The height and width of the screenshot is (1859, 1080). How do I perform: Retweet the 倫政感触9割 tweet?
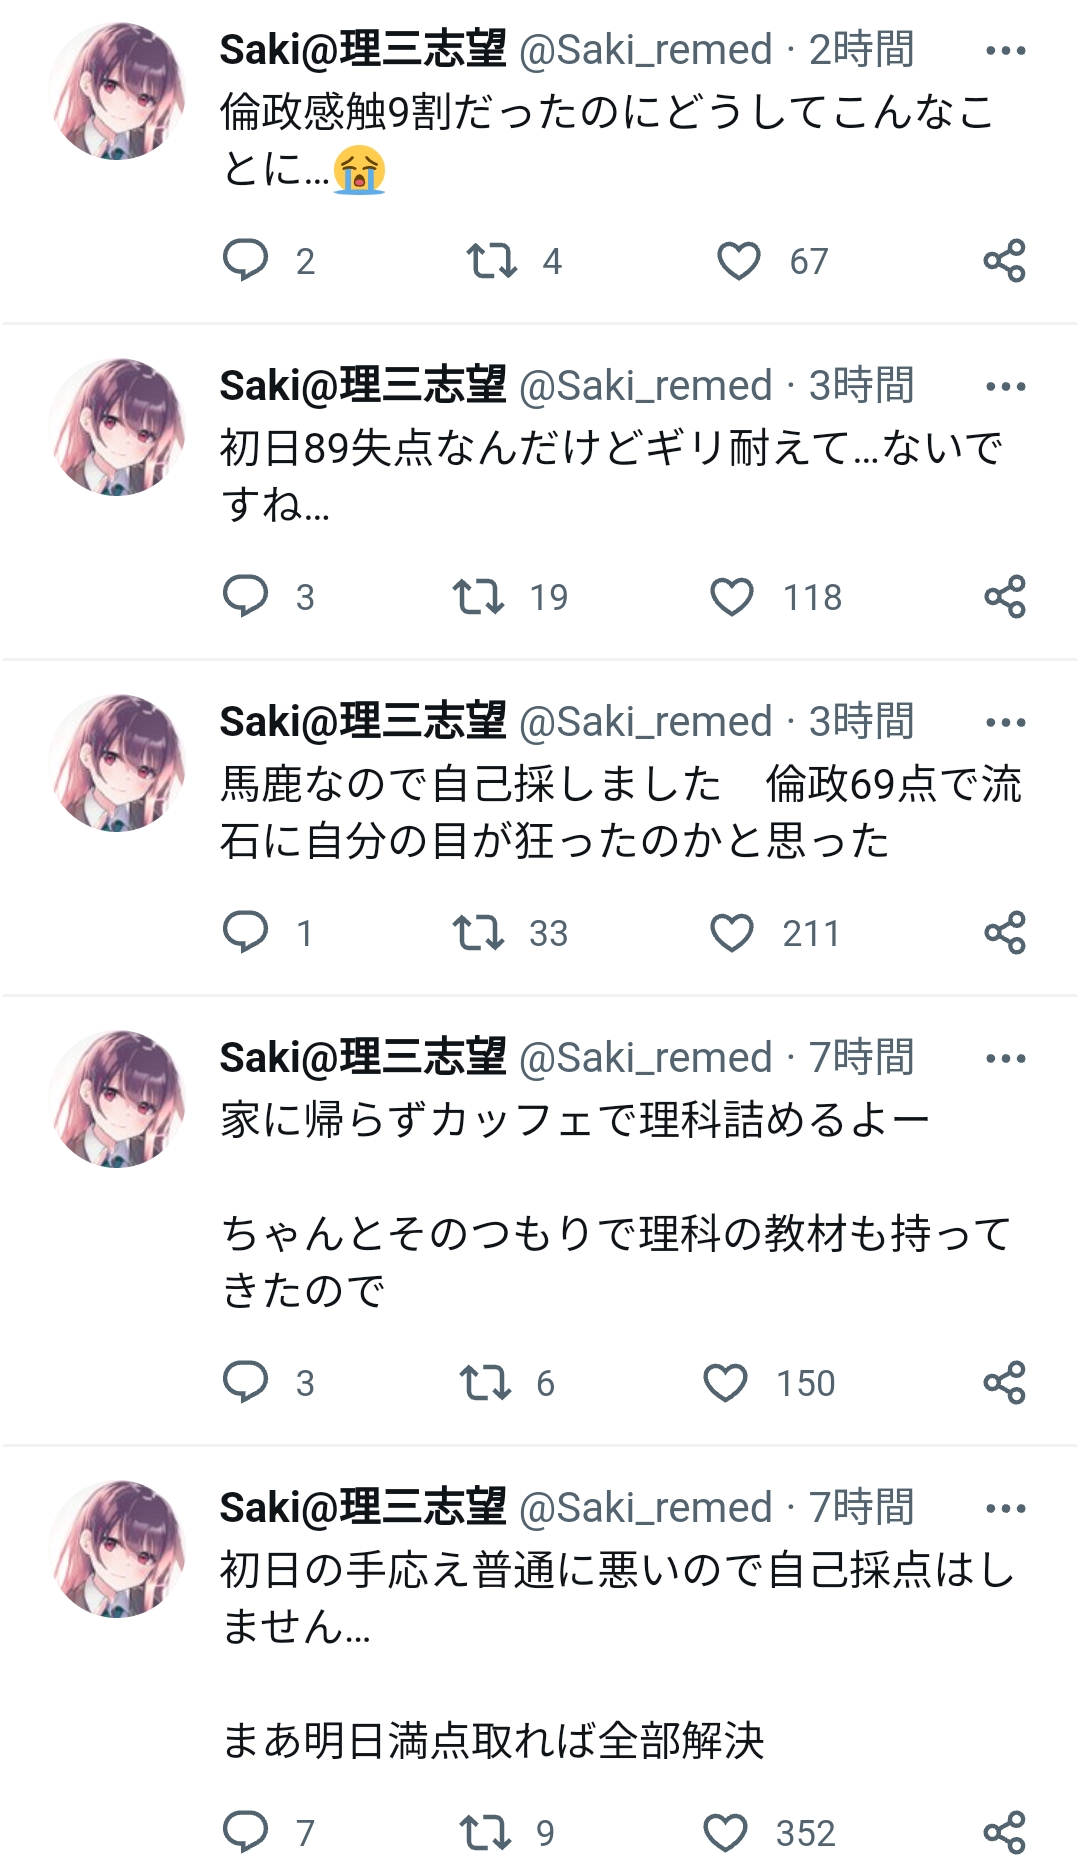[491, 260]
